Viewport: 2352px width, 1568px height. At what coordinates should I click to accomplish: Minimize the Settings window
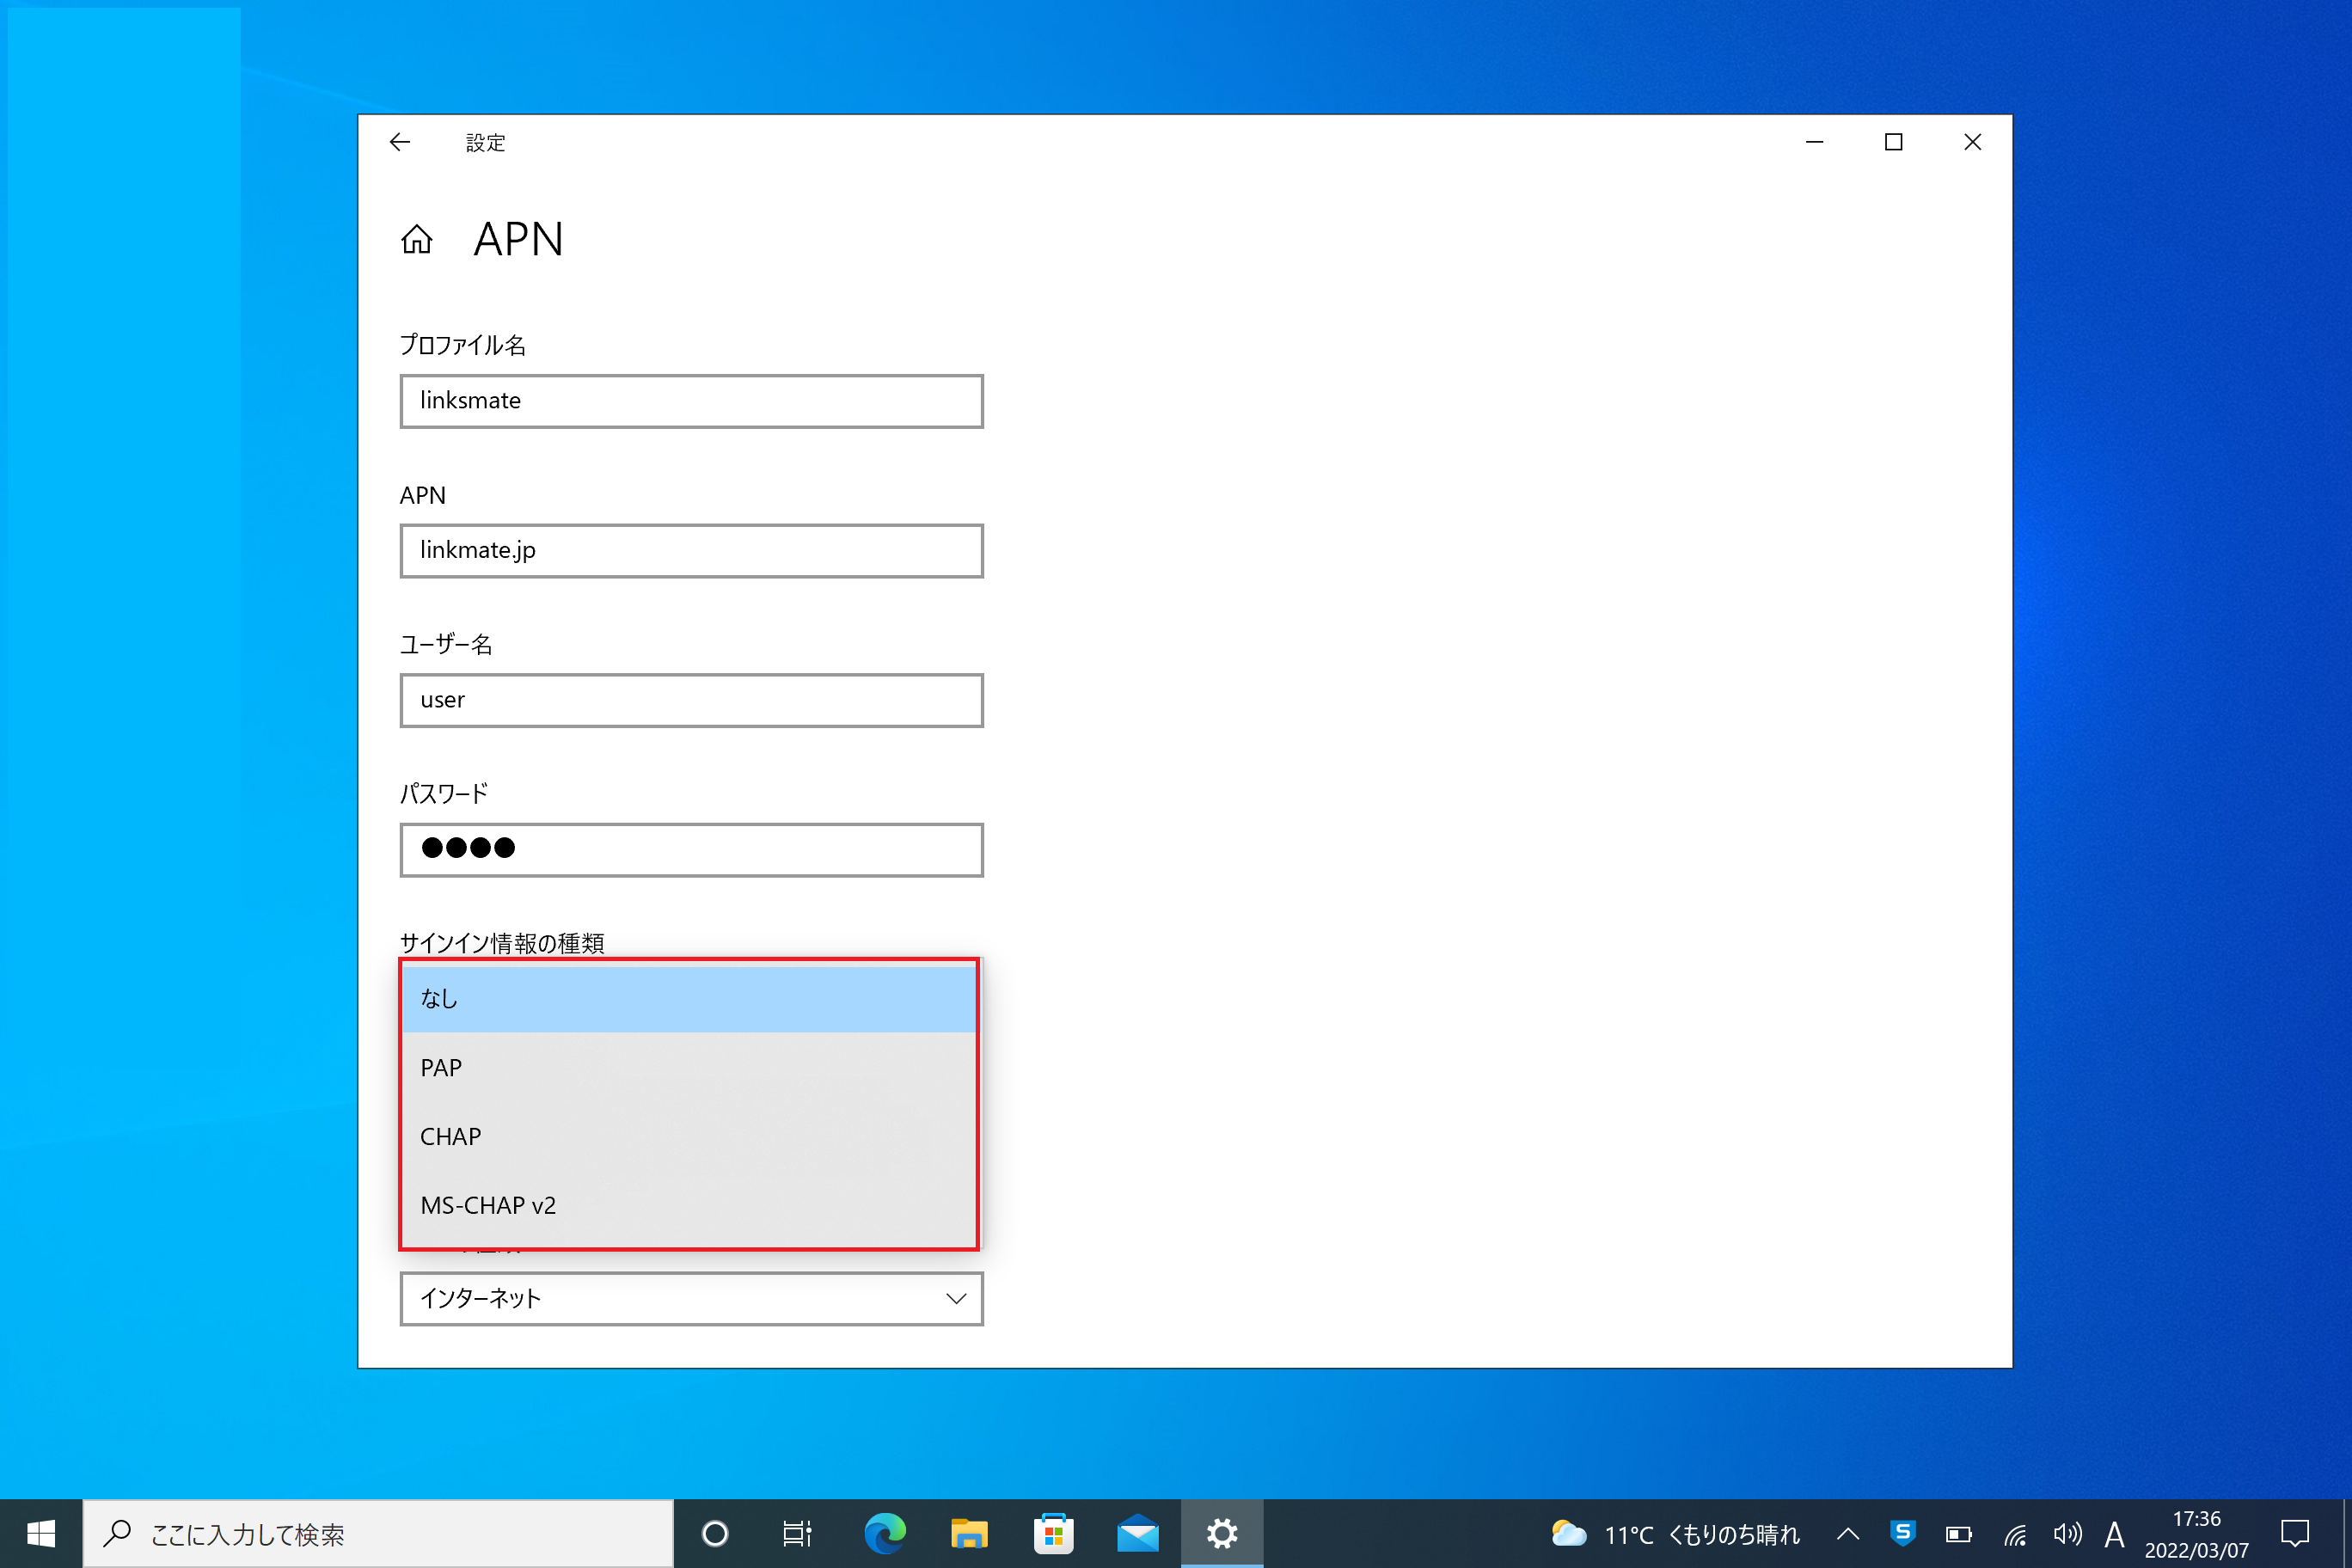tap(1815, 142)
